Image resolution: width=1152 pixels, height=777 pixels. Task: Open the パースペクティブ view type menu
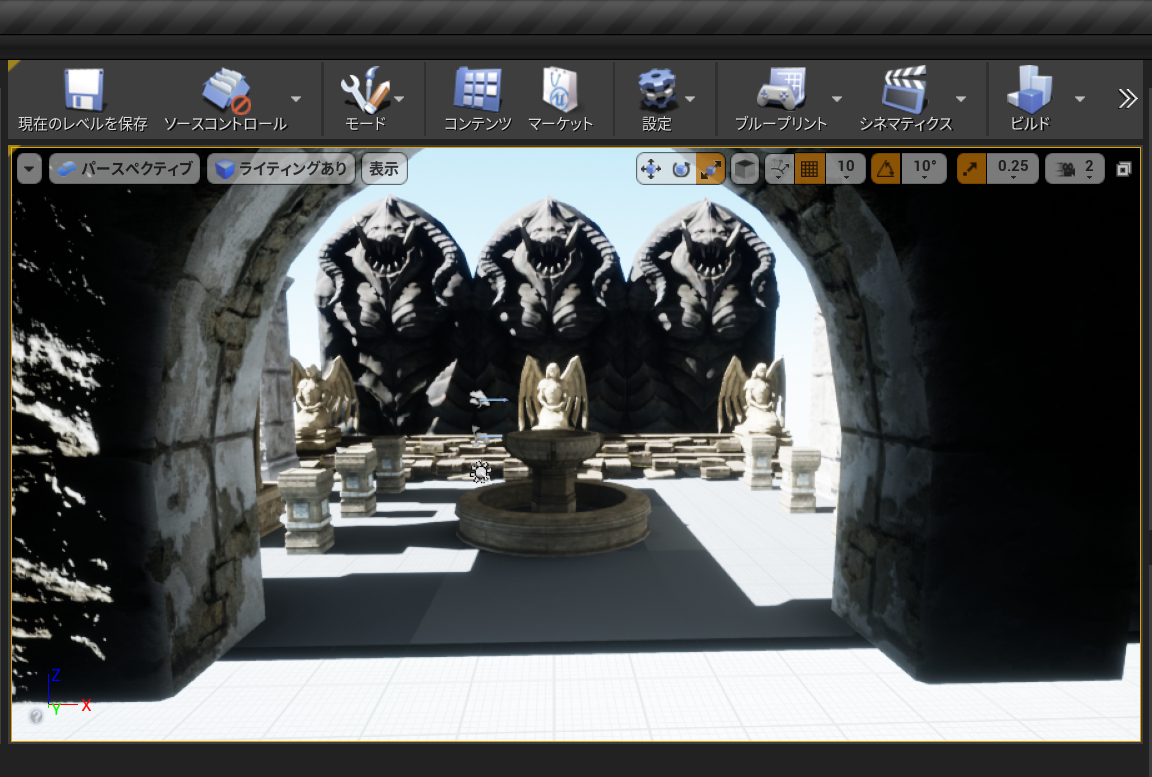click(x=124, y=169)
